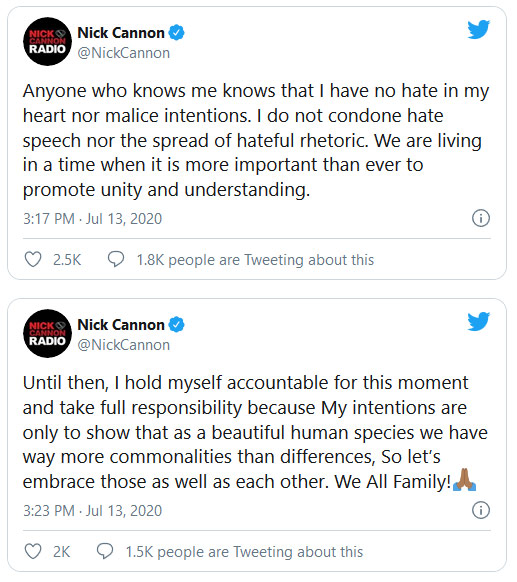Image resolution: width=517 pixels, height=582 pixels.
Task: Open Nick Cannon name link in first tweet
Action: (121, 33)
